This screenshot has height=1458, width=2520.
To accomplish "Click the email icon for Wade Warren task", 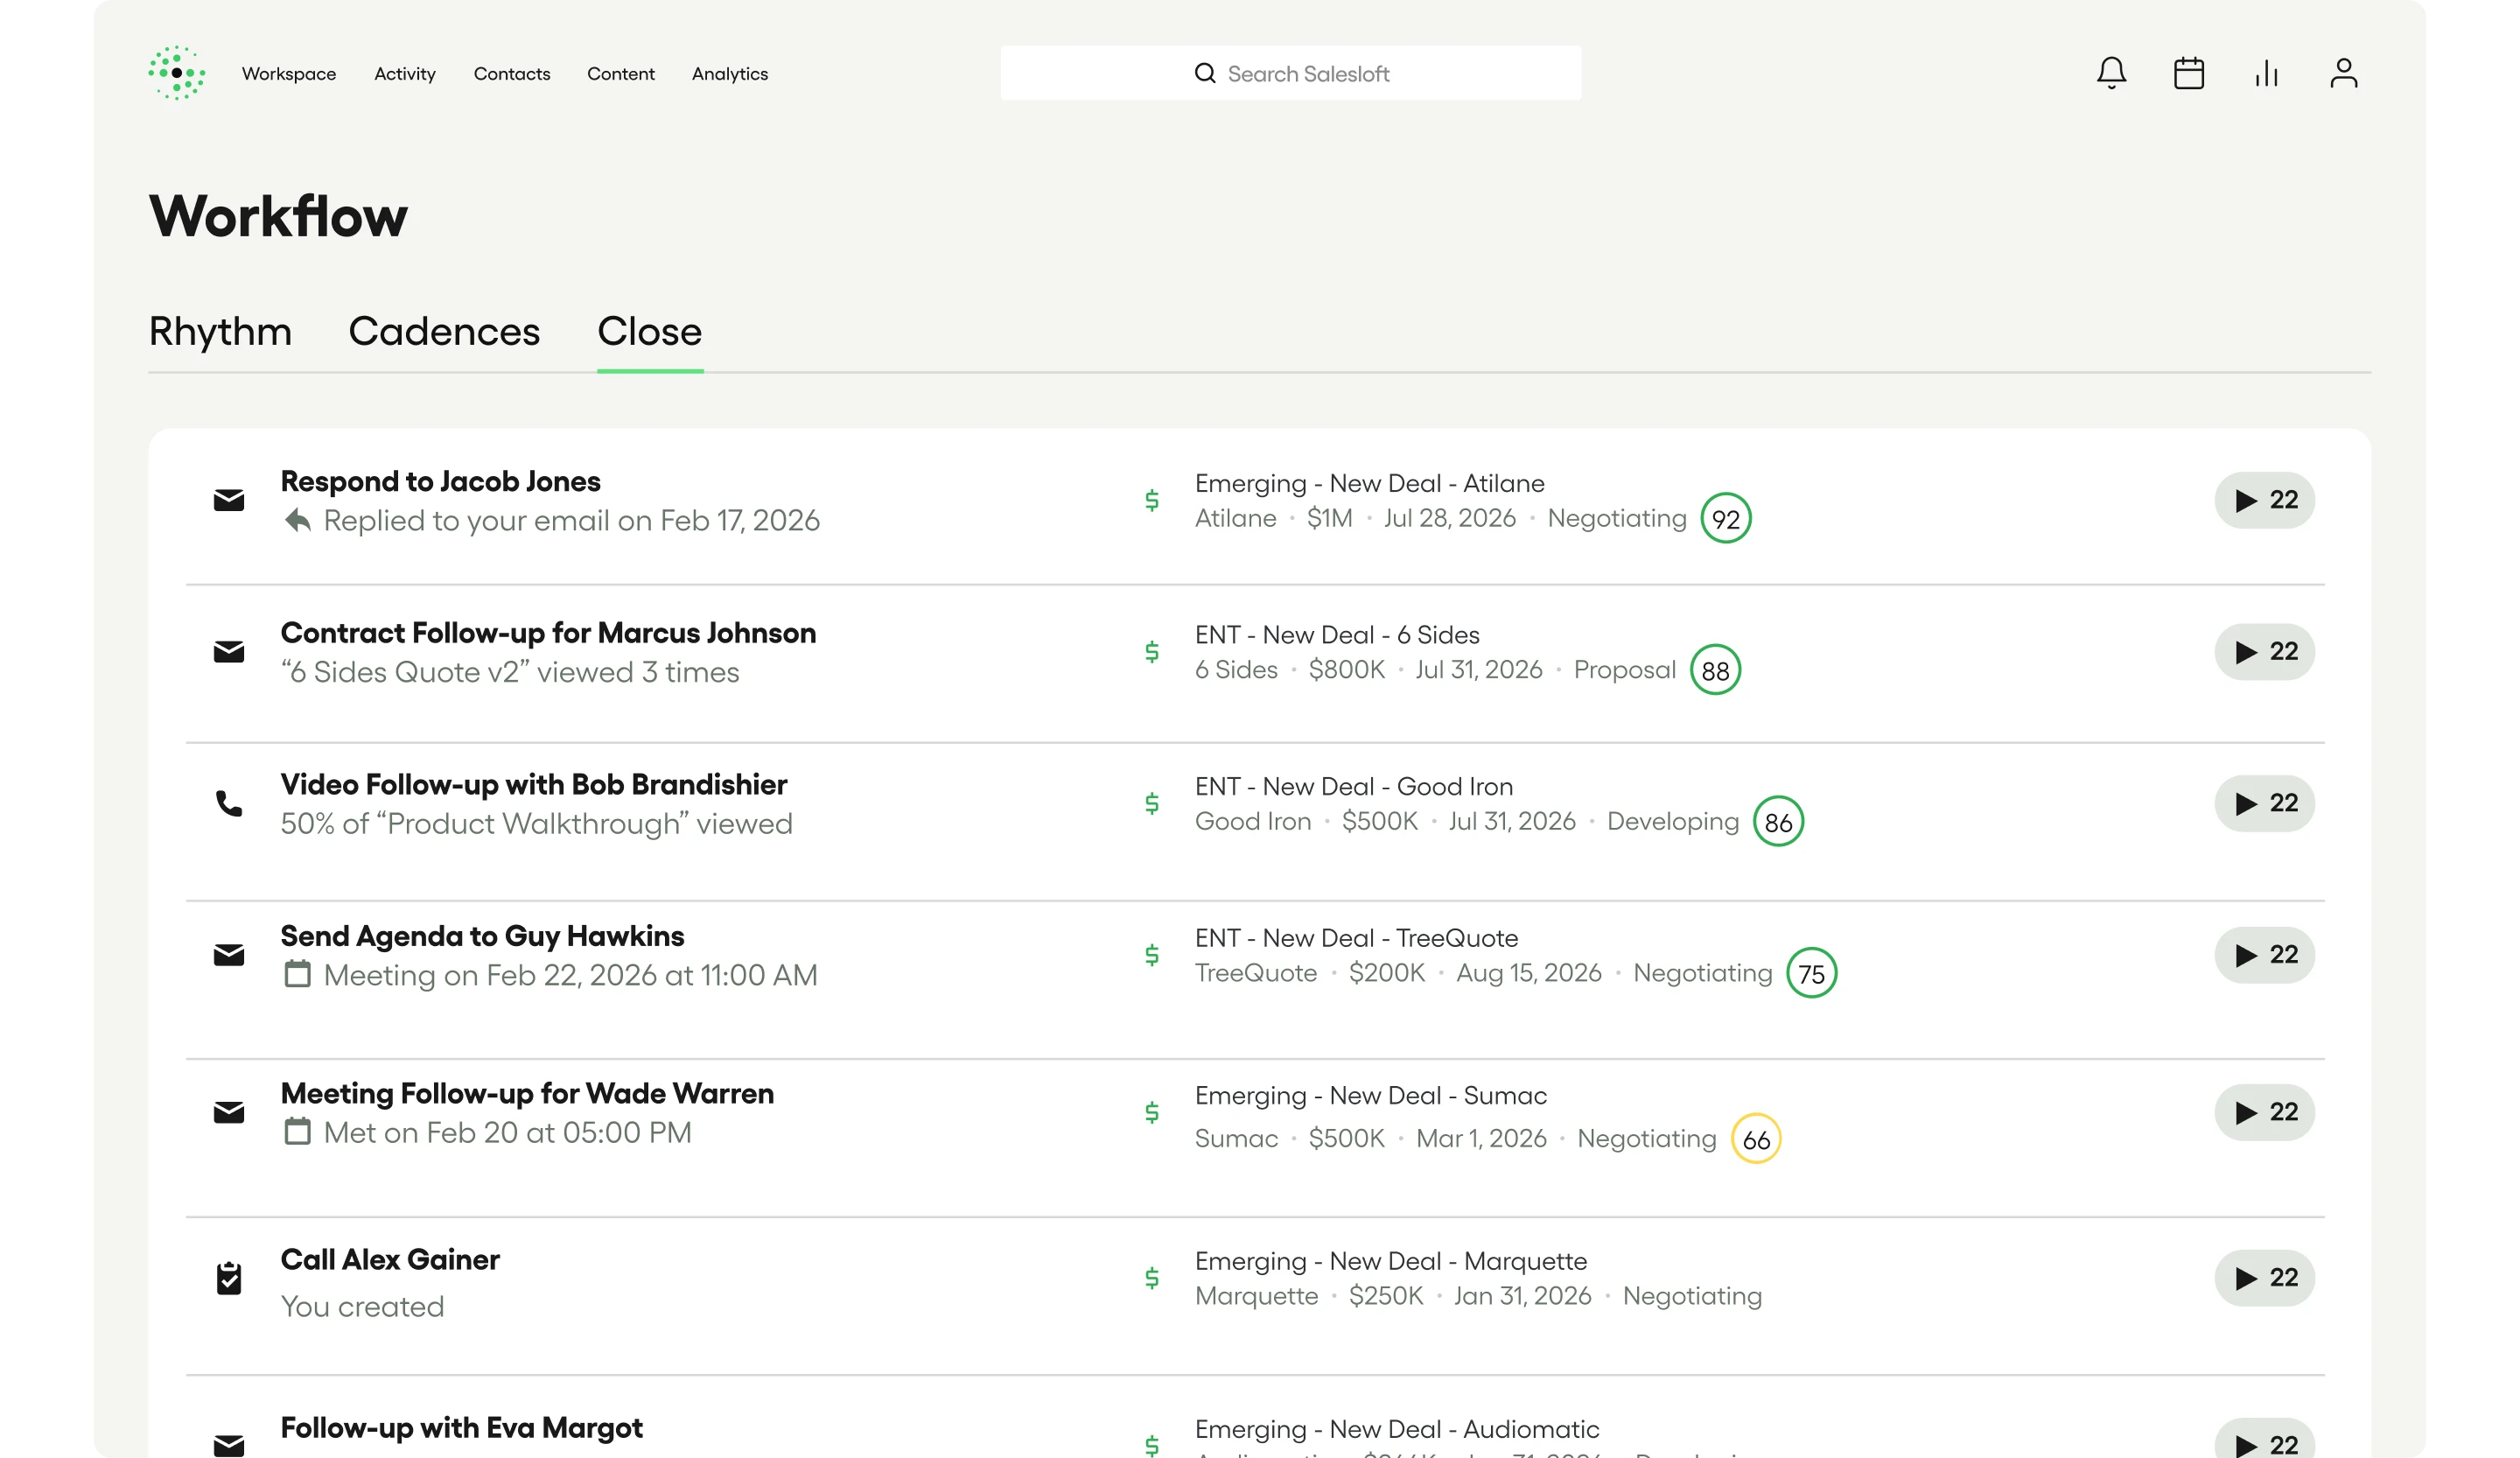I will tap(229, 1112).
